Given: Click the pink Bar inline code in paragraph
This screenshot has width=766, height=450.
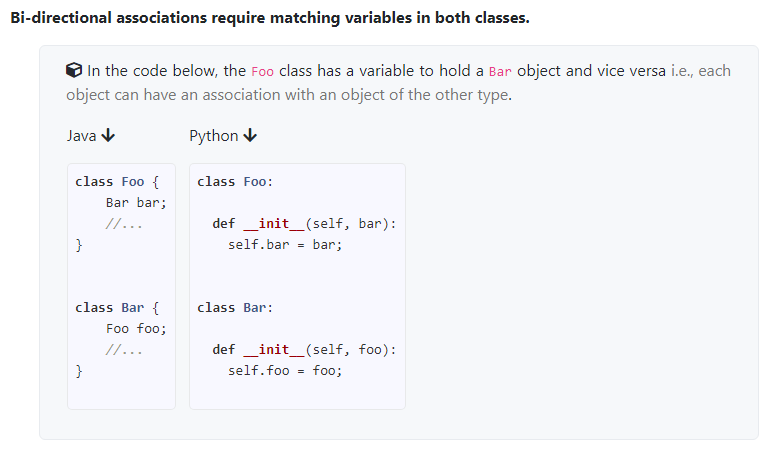Looking at the screenshot, I should 500,72.
